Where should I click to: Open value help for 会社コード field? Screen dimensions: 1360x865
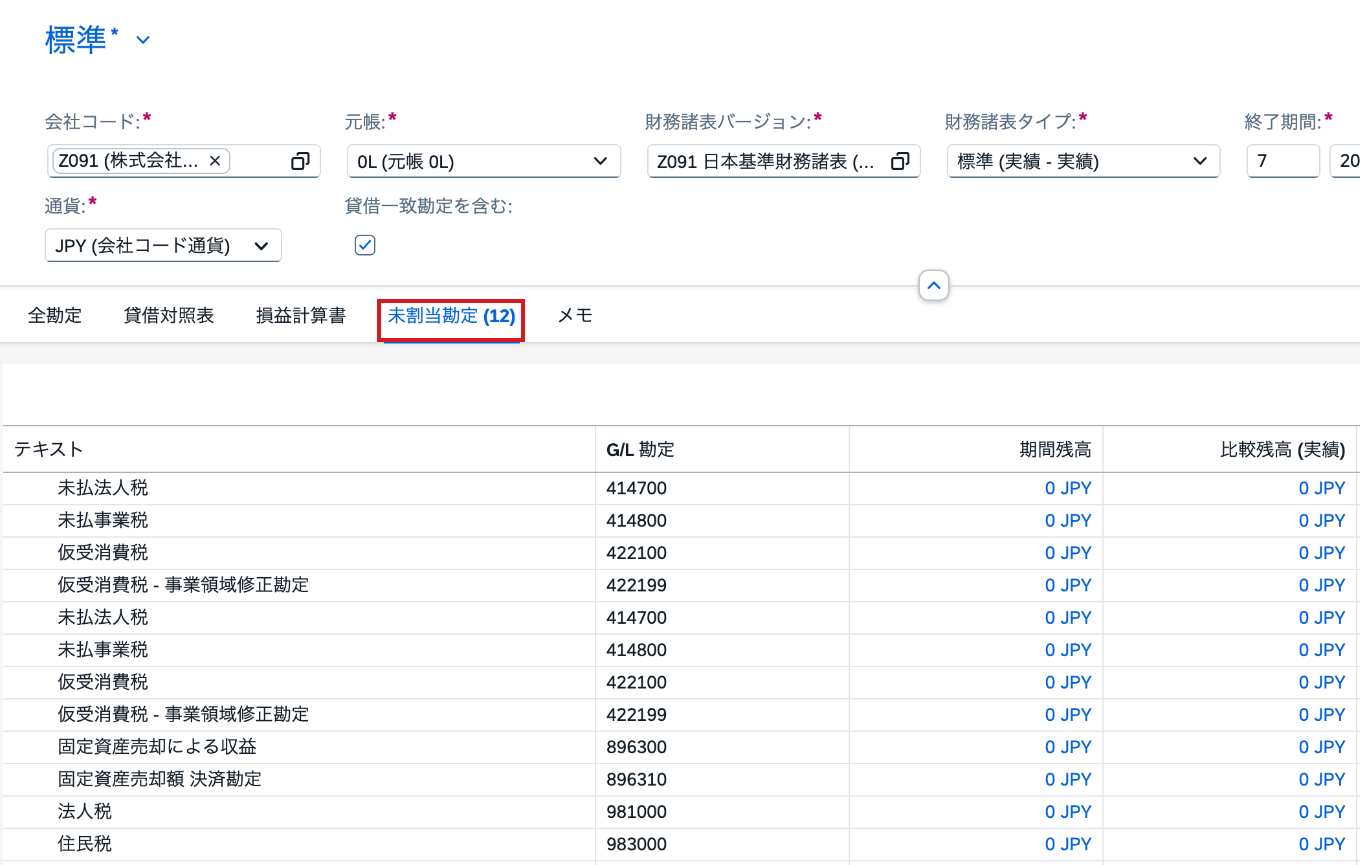300,161
